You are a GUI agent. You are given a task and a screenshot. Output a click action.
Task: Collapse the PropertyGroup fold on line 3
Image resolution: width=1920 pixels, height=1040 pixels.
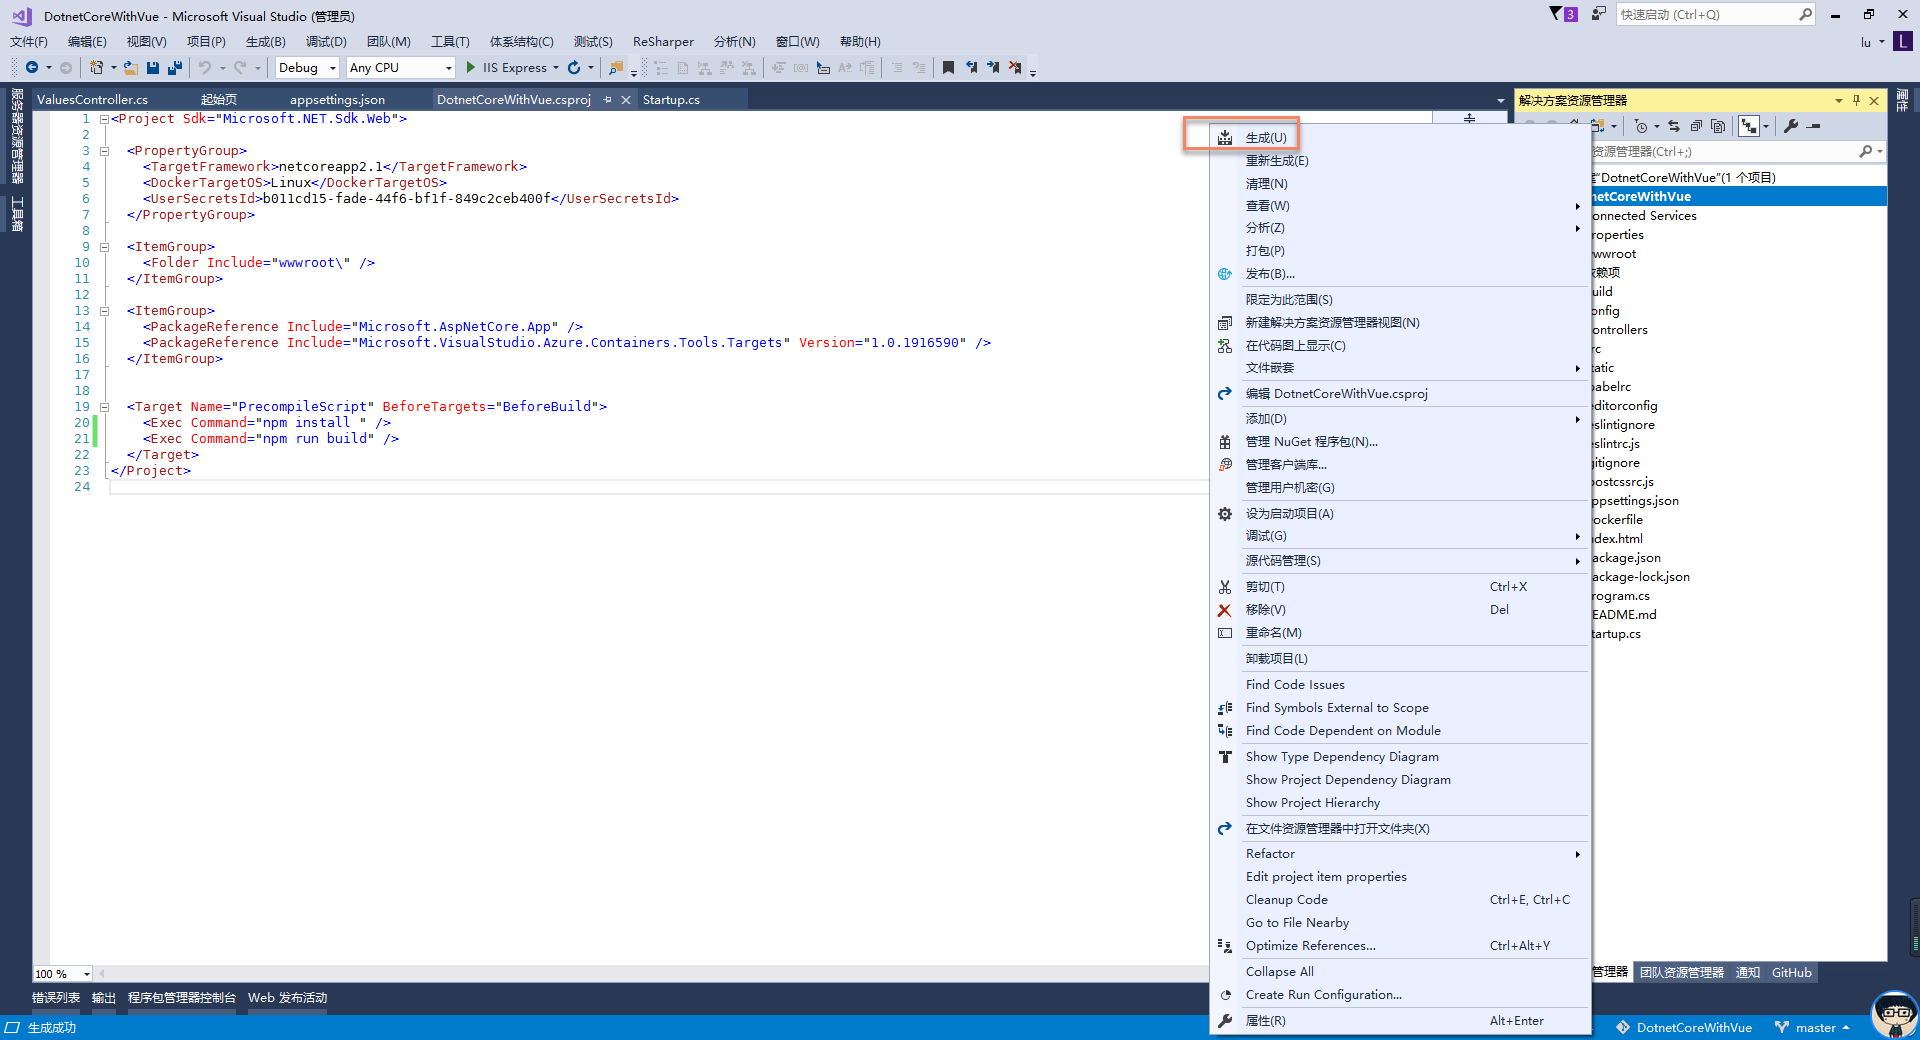[x=104, y=151]
